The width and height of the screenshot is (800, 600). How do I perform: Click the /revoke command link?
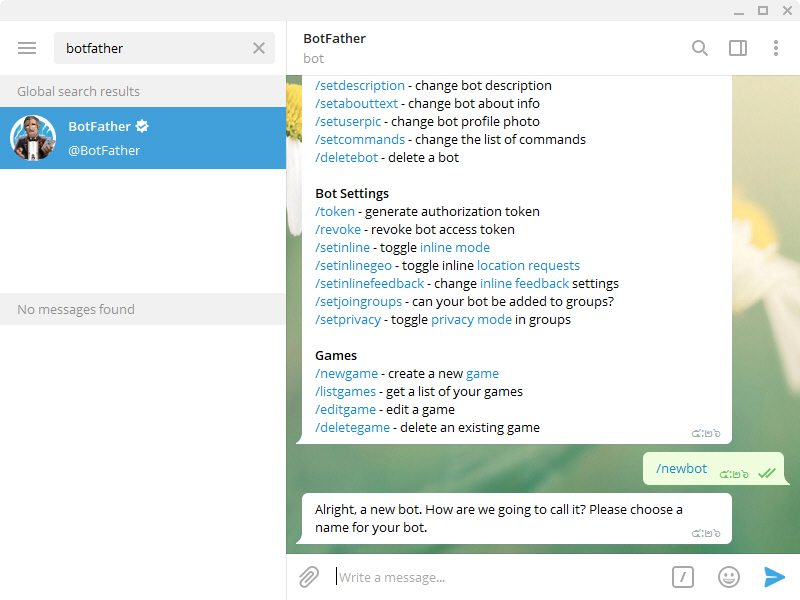coord(338,230)
